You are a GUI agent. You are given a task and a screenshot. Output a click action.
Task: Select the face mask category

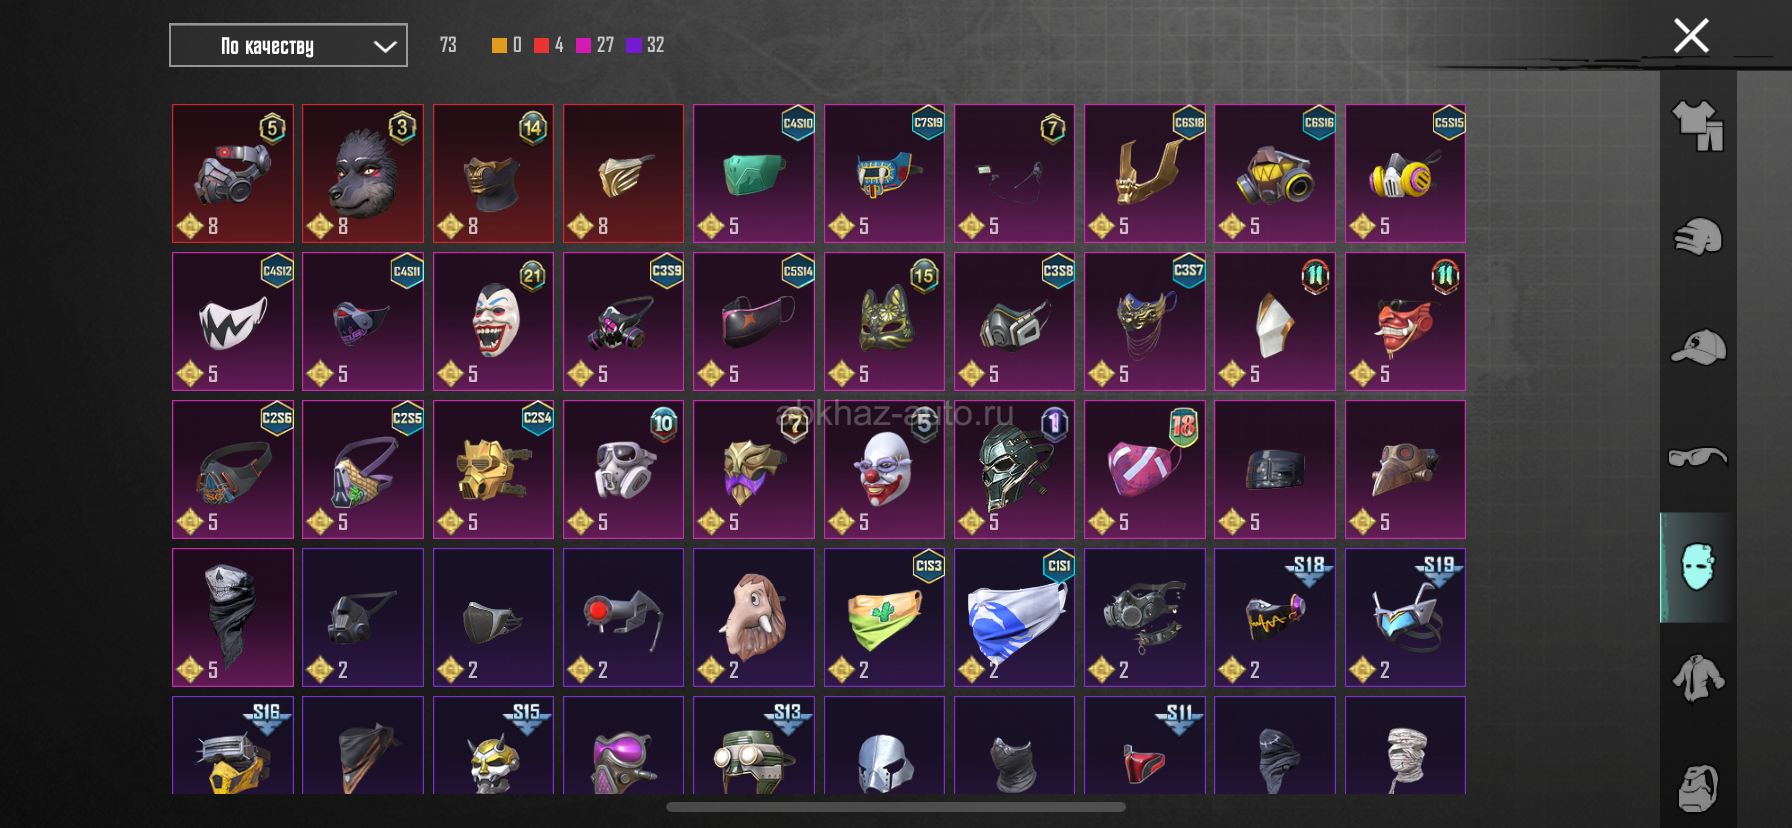[x=1698, y=567]
